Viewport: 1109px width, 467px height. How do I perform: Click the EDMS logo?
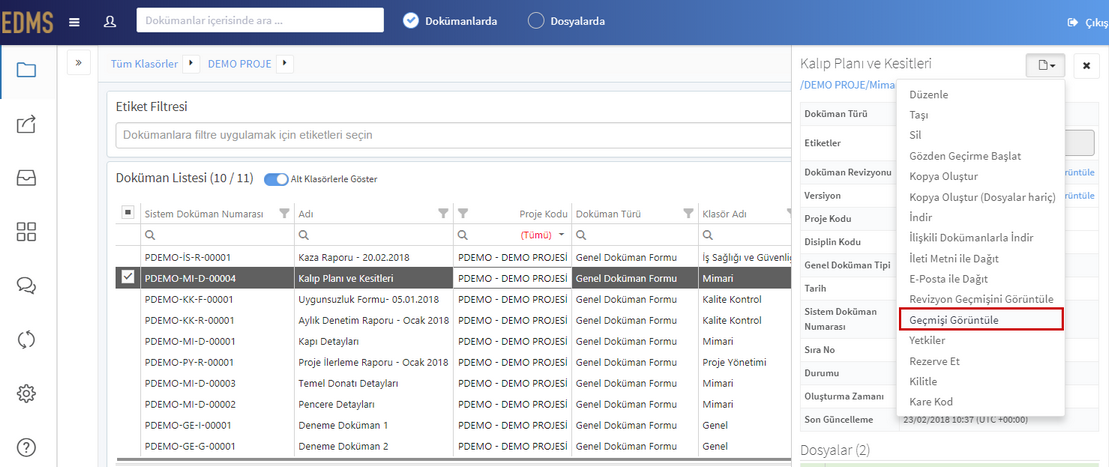tap(27, 22)
